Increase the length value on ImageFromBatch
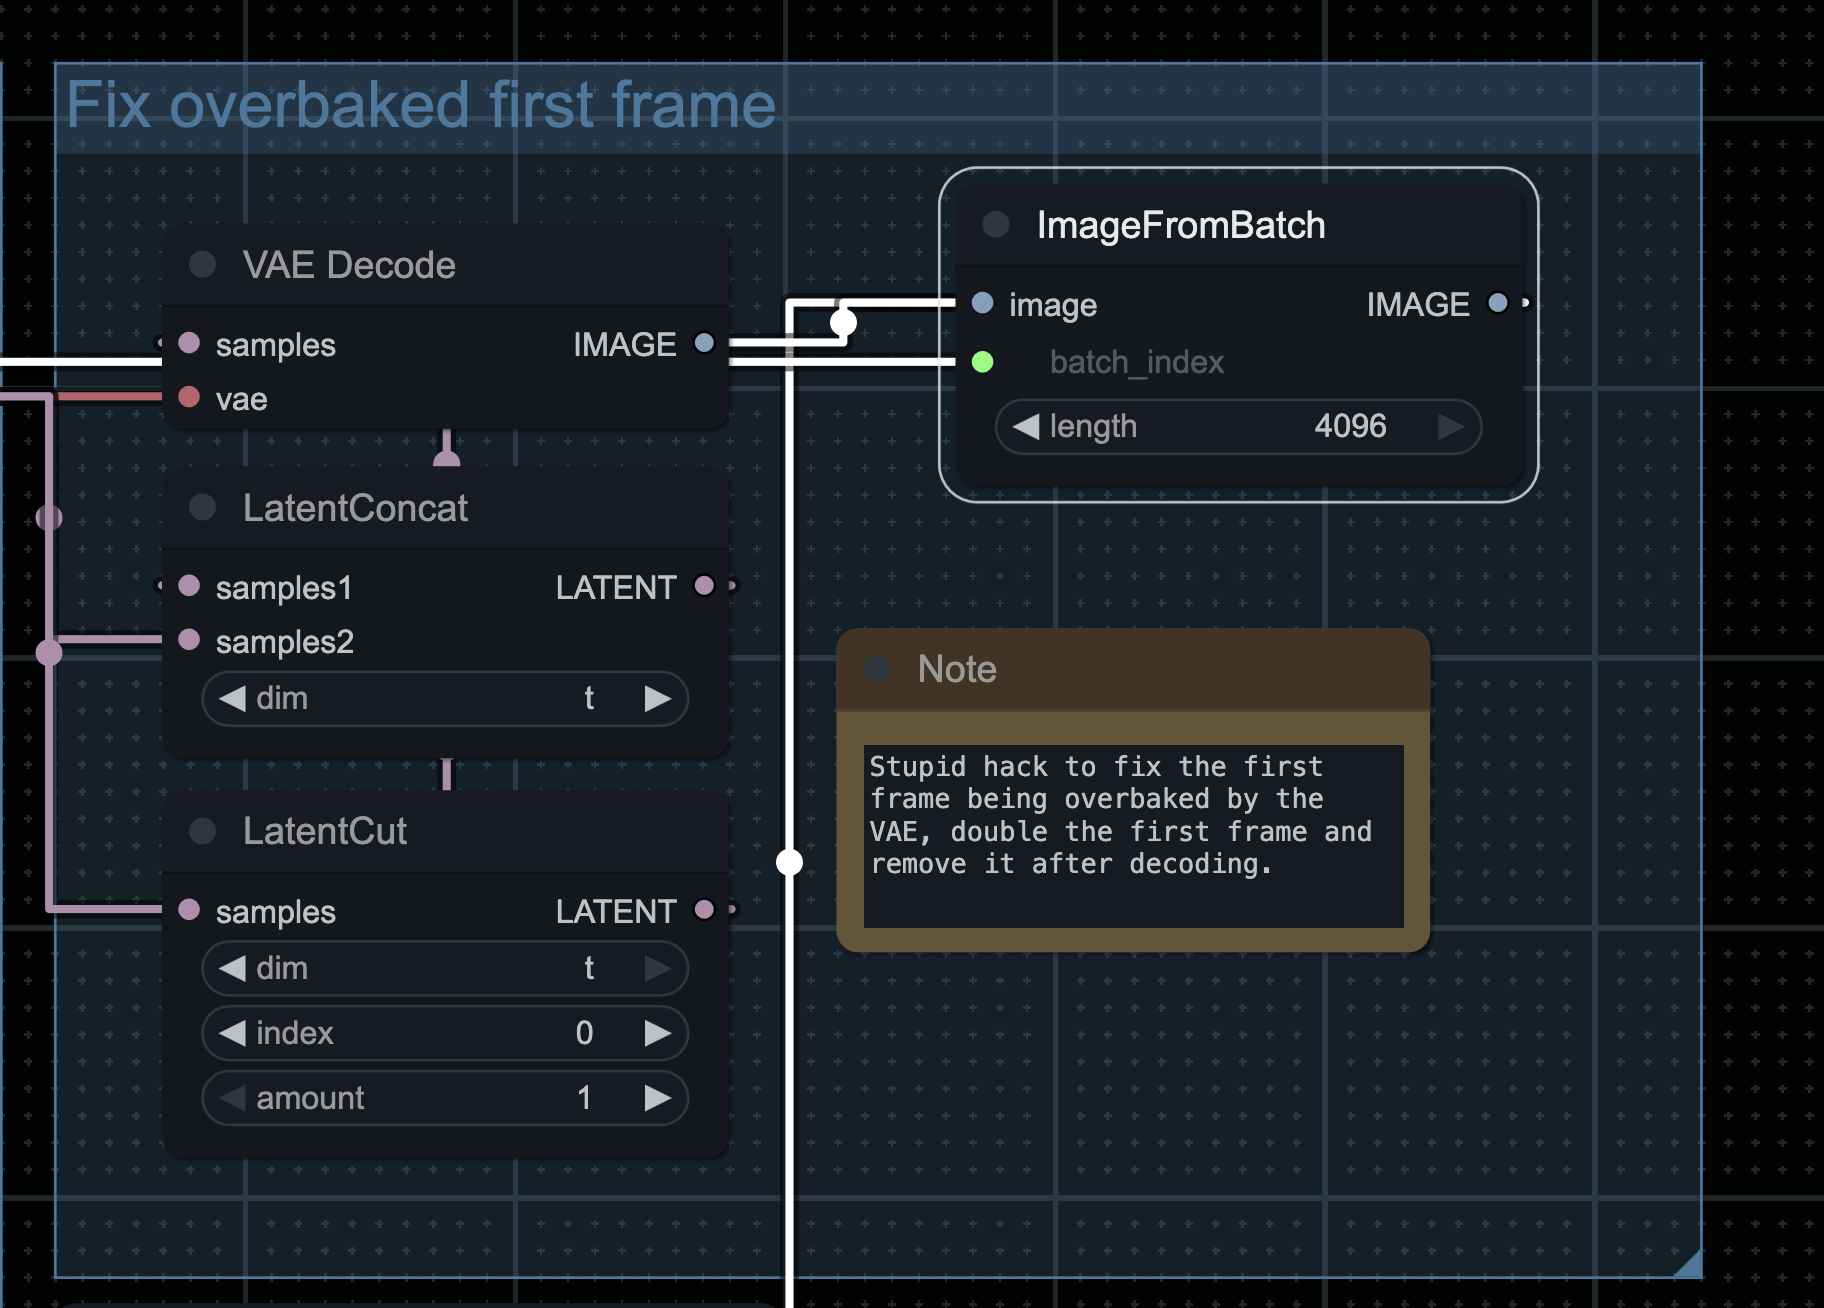This screenshot has width=1824, height=1308. point(1451,427)
